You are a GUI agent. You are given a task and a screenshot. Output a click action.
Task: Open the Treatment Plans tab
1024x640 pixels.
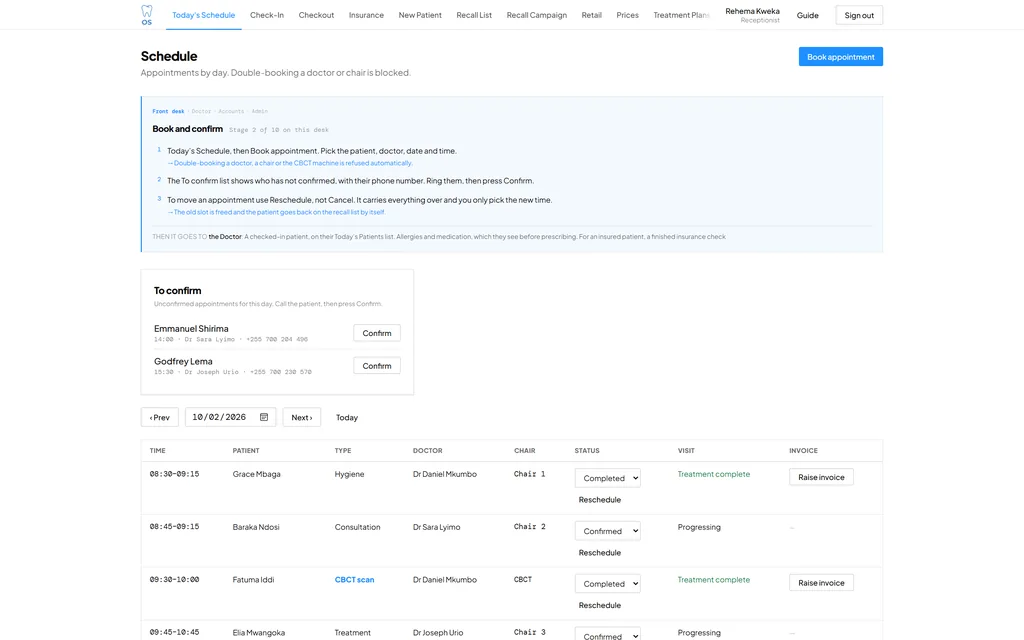click(x=681, y=15)
